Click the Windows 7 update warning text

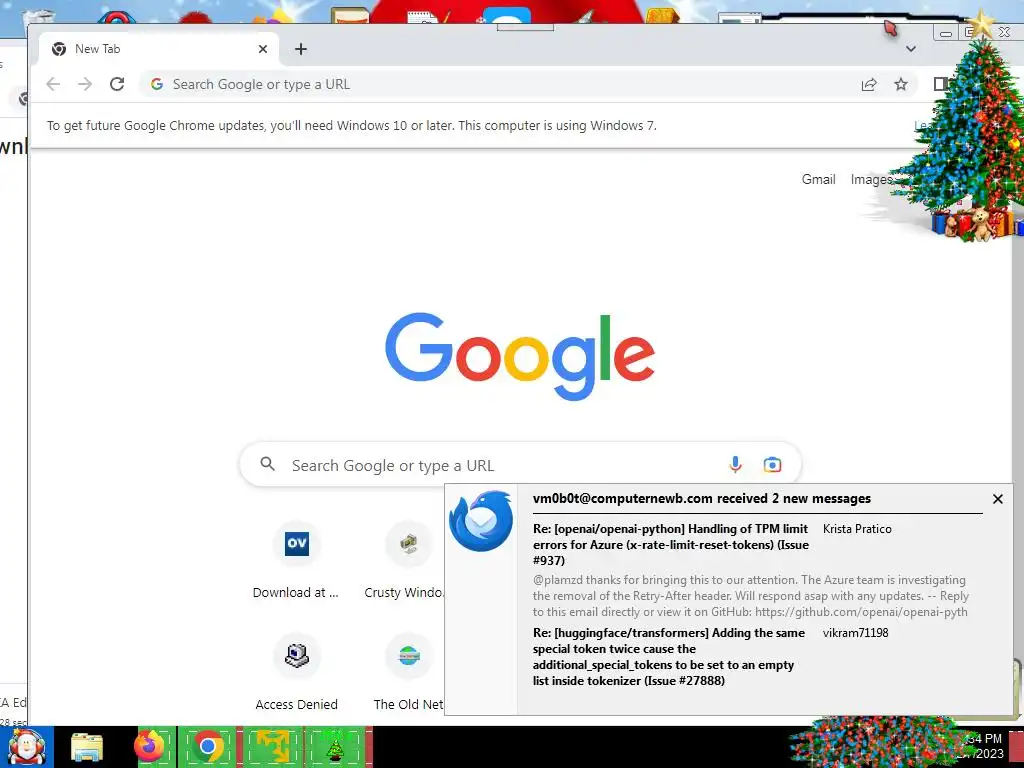(351, 125)
